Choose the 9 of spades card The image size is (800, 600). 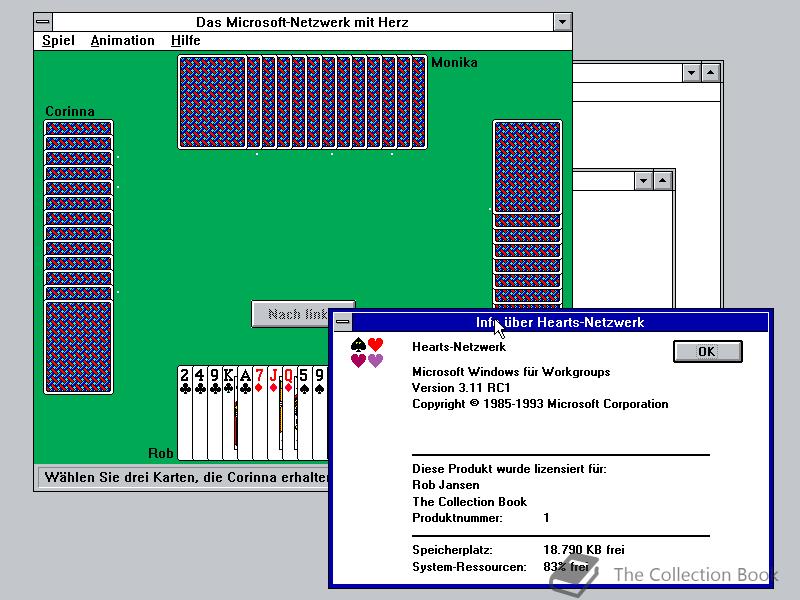320,412
